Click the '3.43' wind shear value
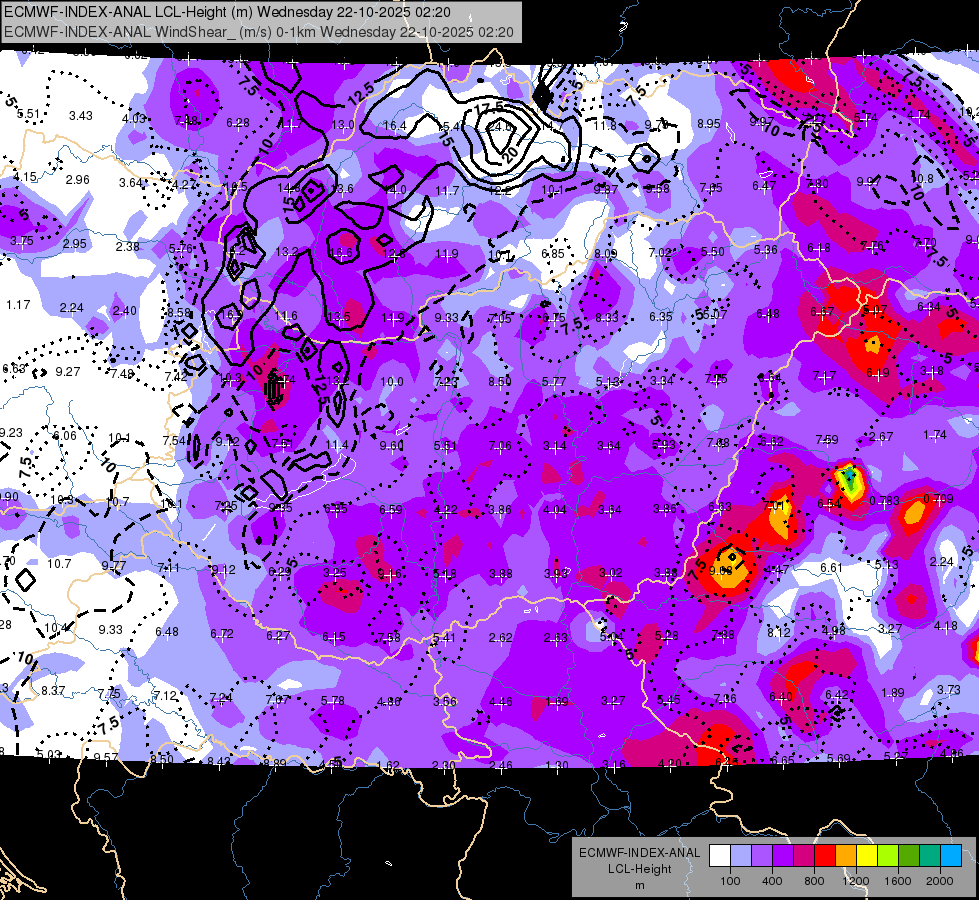 81,116
